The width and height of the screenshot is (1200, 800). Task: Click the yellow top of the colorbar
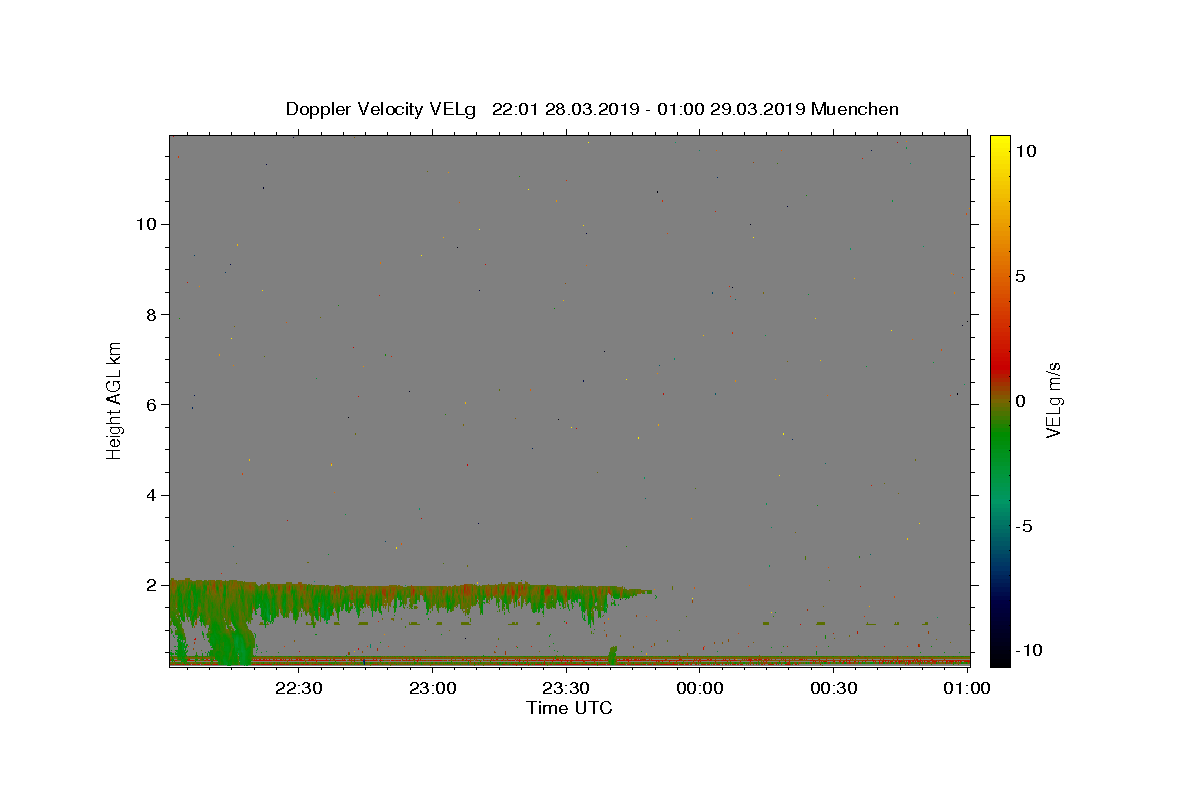[1000, 145]
